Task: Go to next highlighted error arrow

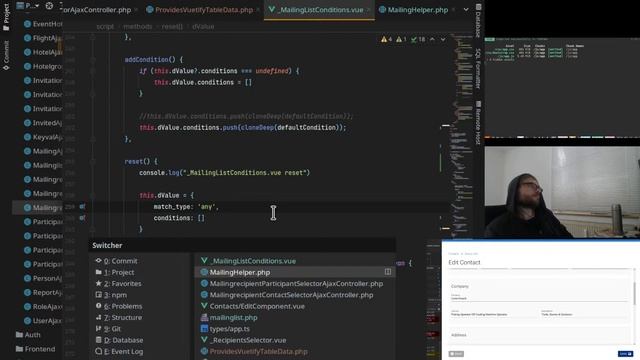Action: click(x=443, y=39)
